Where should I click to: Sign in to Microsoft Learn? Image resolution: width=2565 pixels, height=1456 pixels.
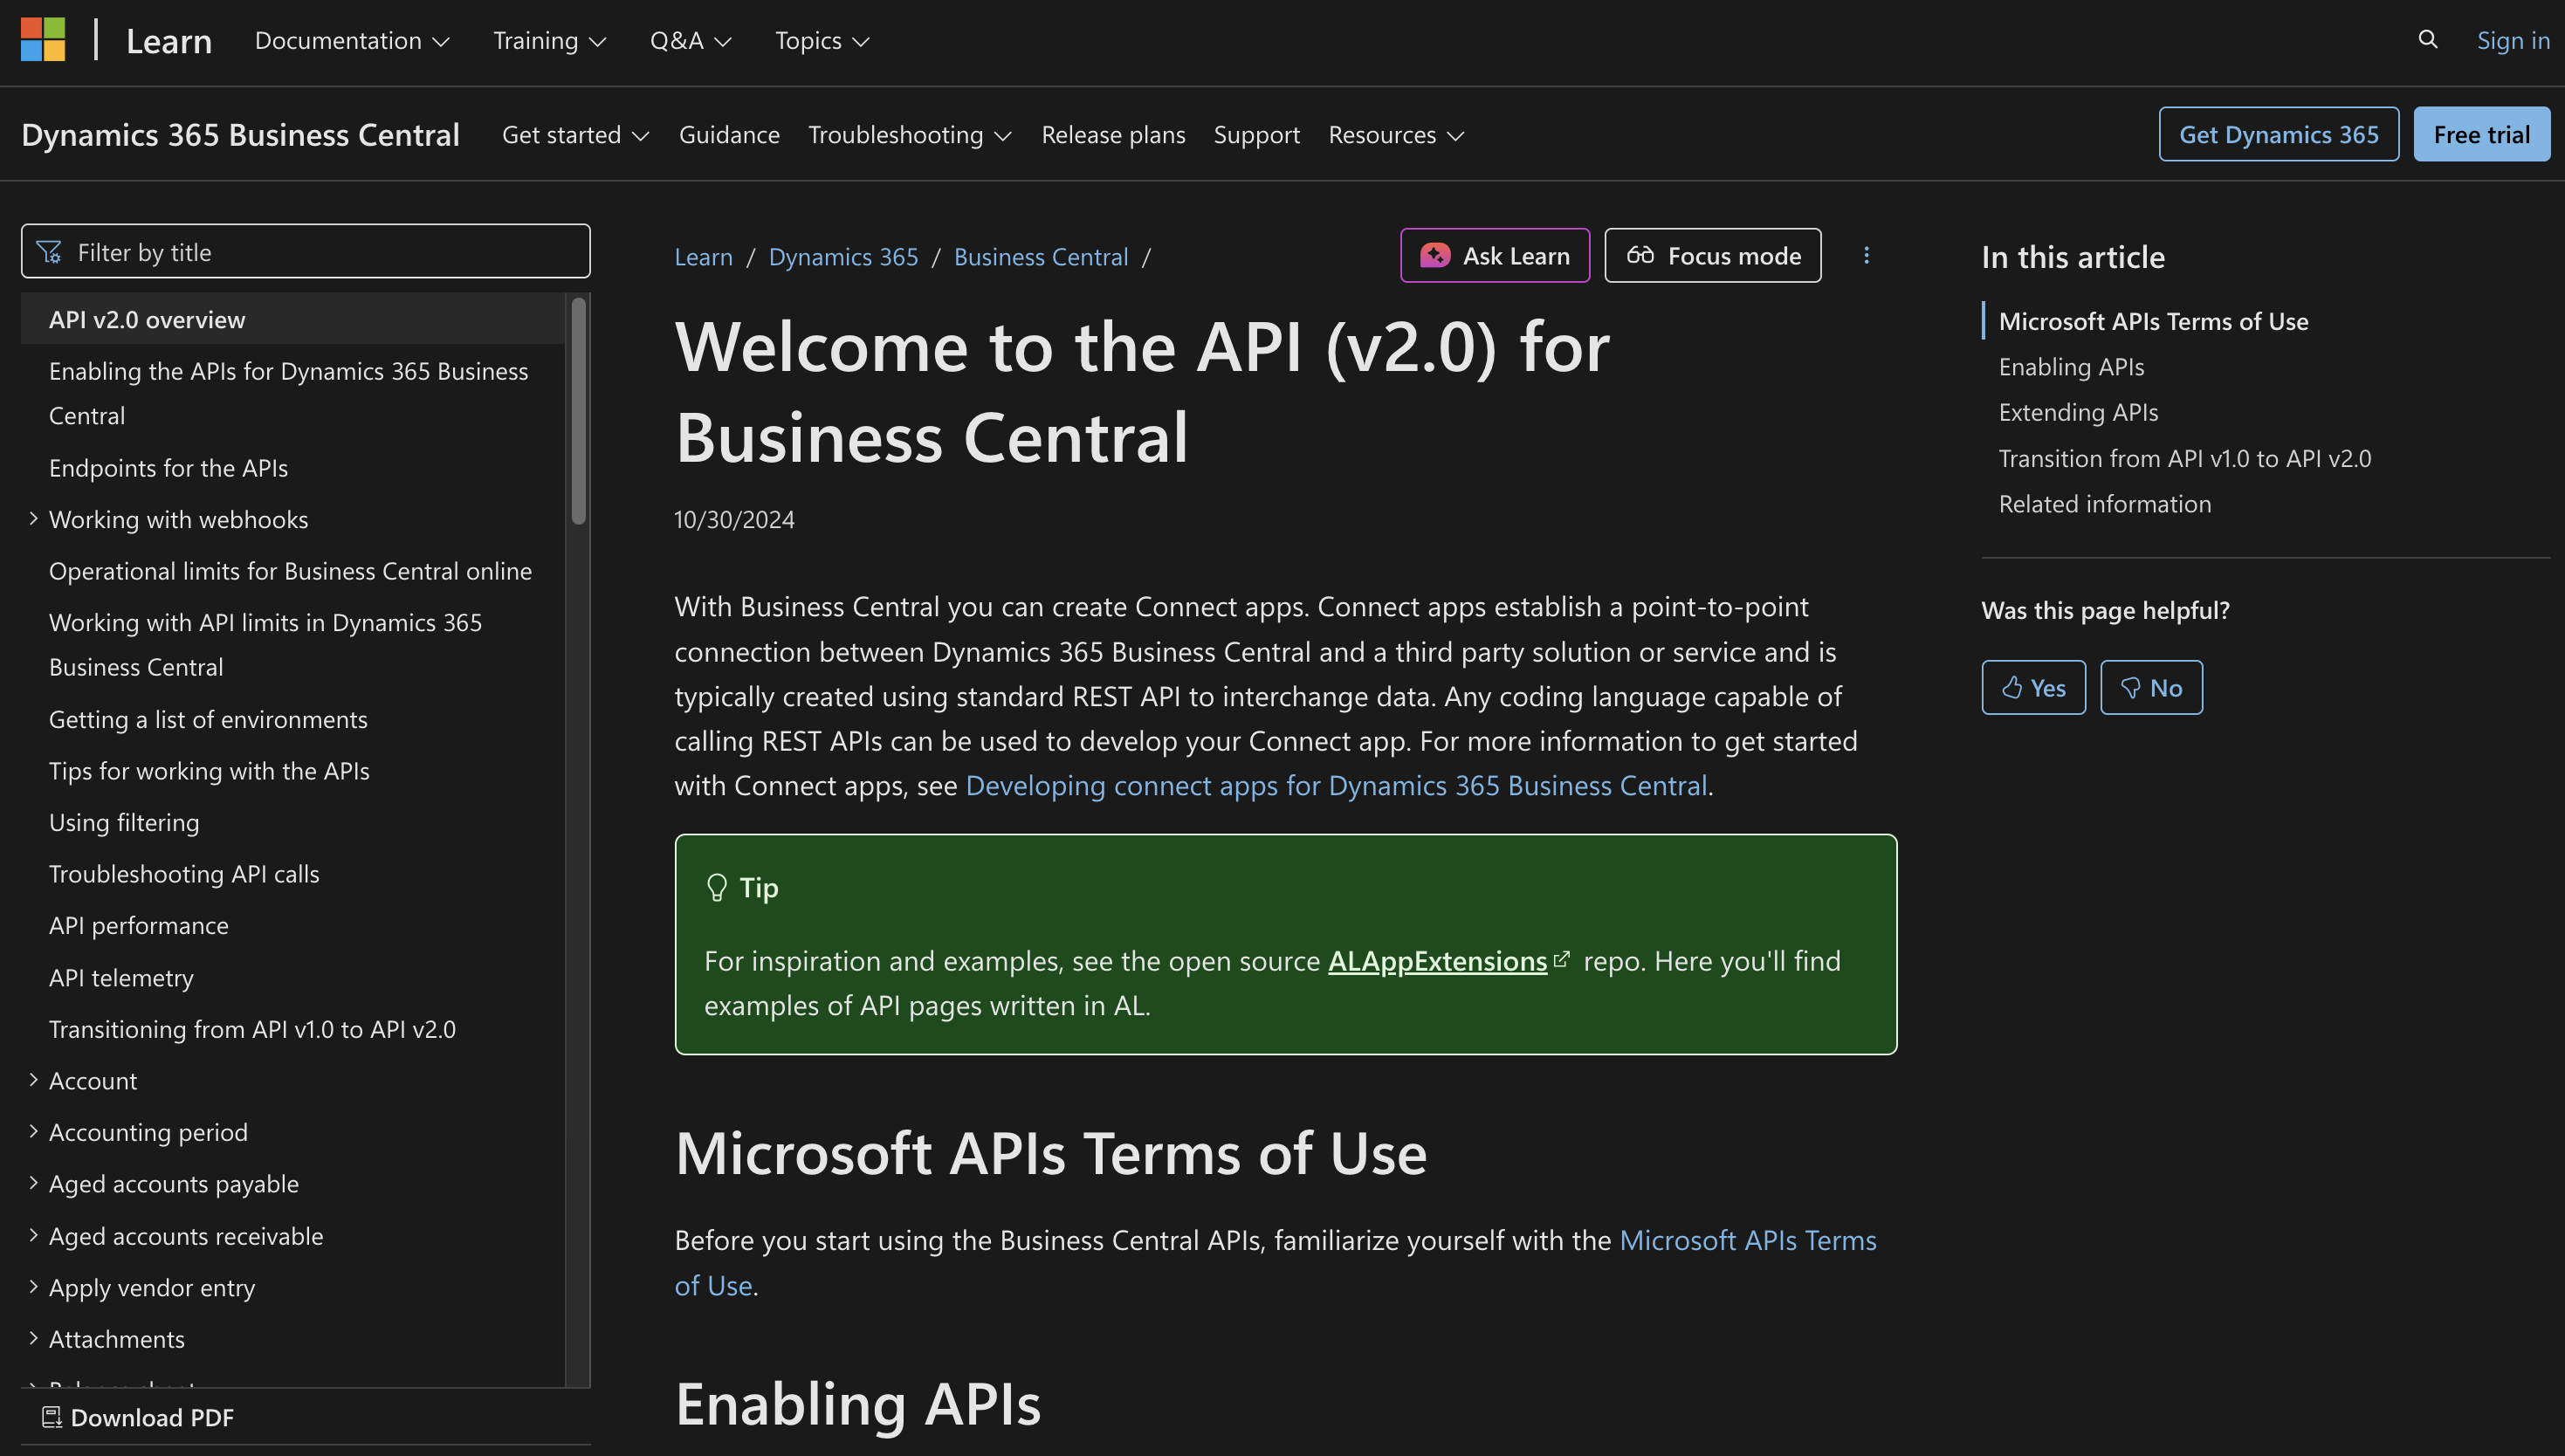click(2512, 40)
